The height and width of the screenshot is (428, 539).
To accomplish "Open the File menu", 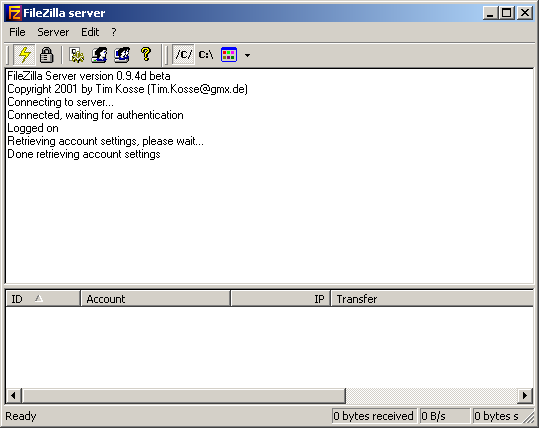I will [x=17, y=32].
